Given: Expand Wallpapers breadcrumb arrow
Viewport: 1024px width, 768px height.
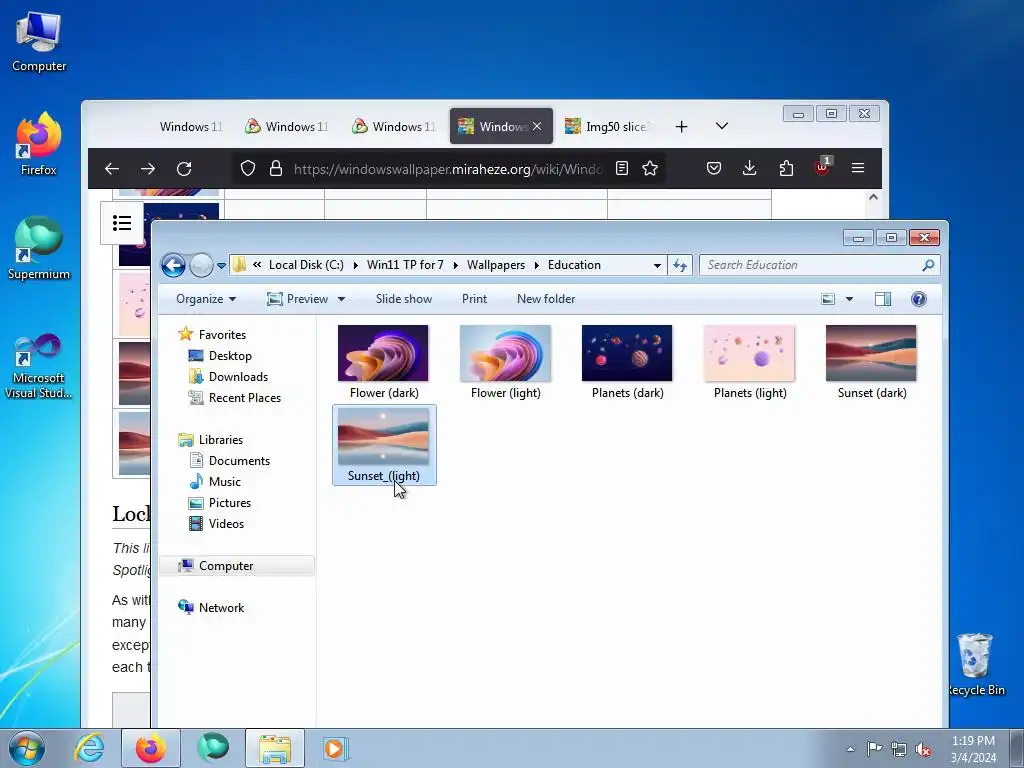Looking at the screenshot, I should [x=536, y=265].
